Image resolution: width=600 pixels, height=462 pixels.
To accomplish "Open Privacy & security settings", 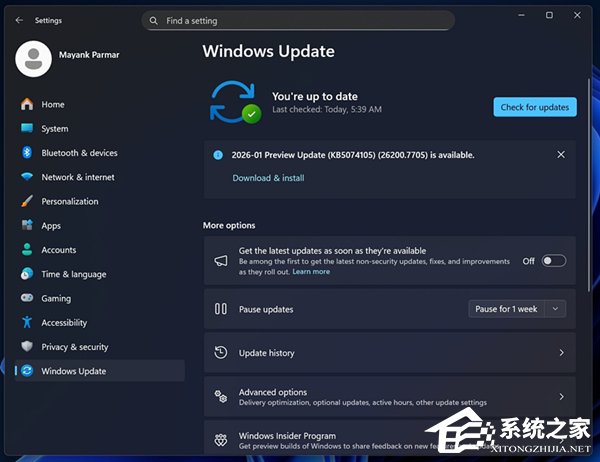I will tap(99, 347).
